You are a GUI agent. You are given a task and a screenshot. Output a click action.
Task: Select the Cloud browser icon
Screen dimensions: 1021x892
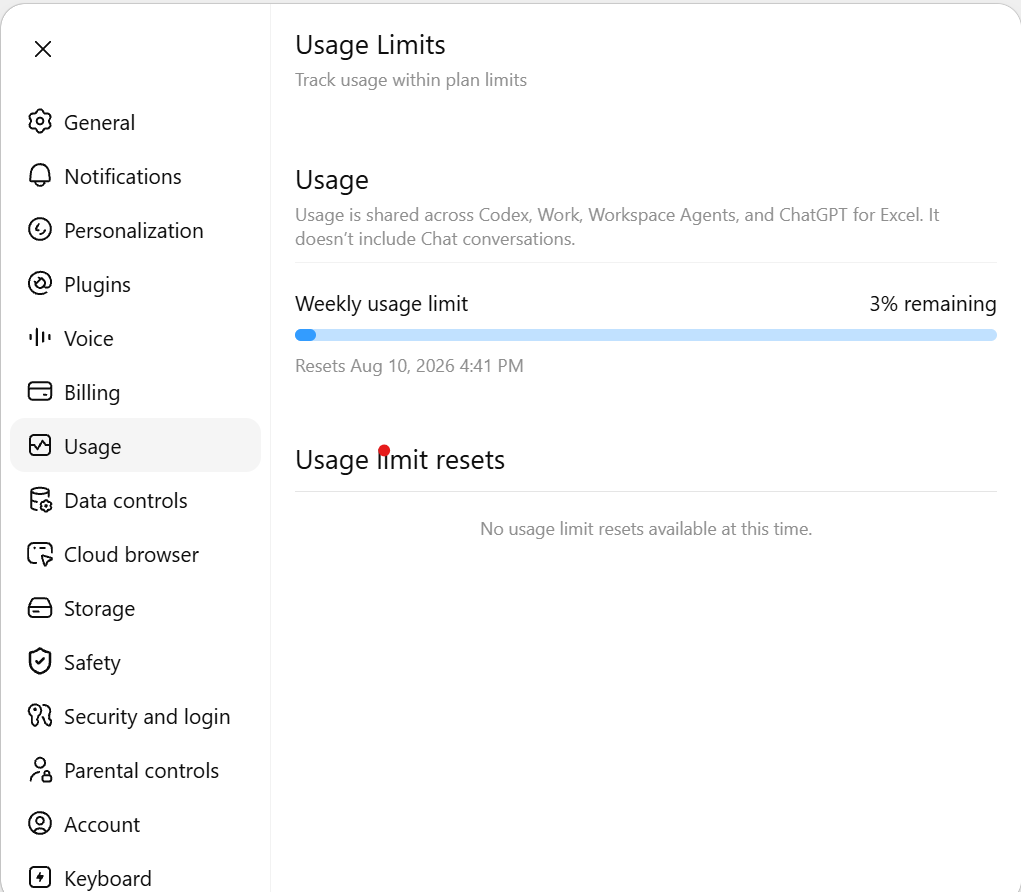click(x=40, y=554)
